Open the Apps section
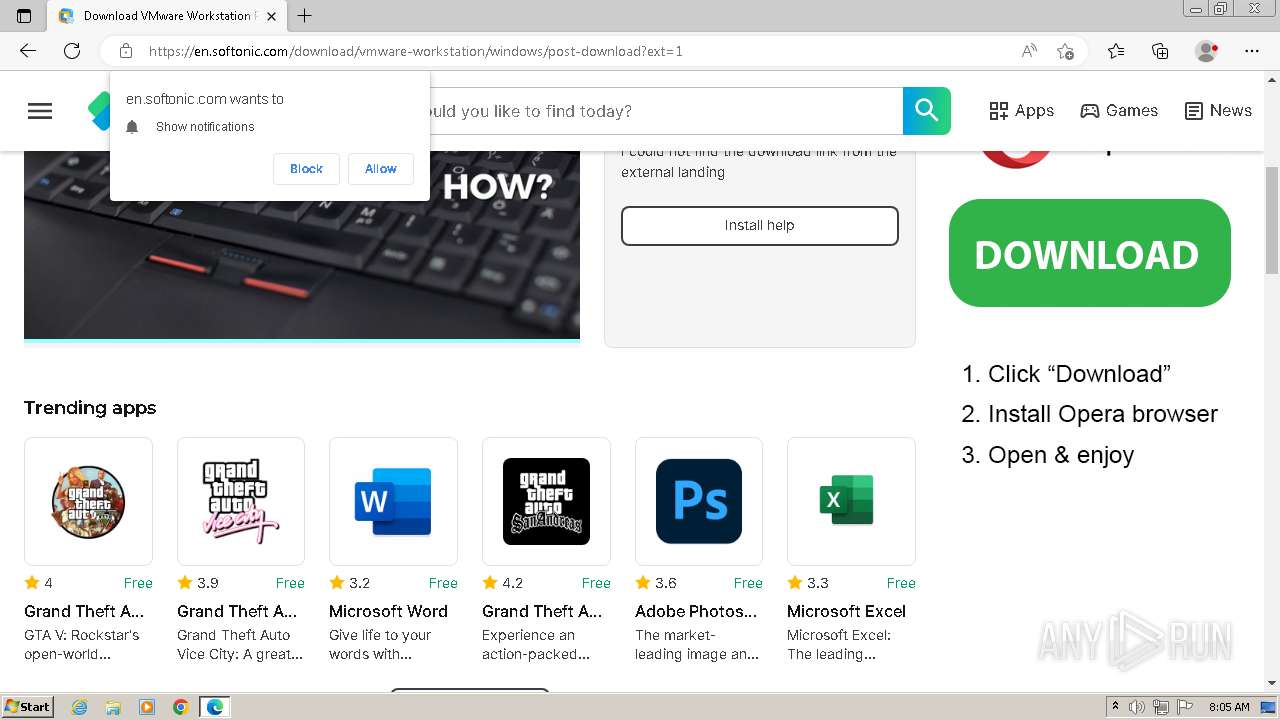 pos(1021,111)
